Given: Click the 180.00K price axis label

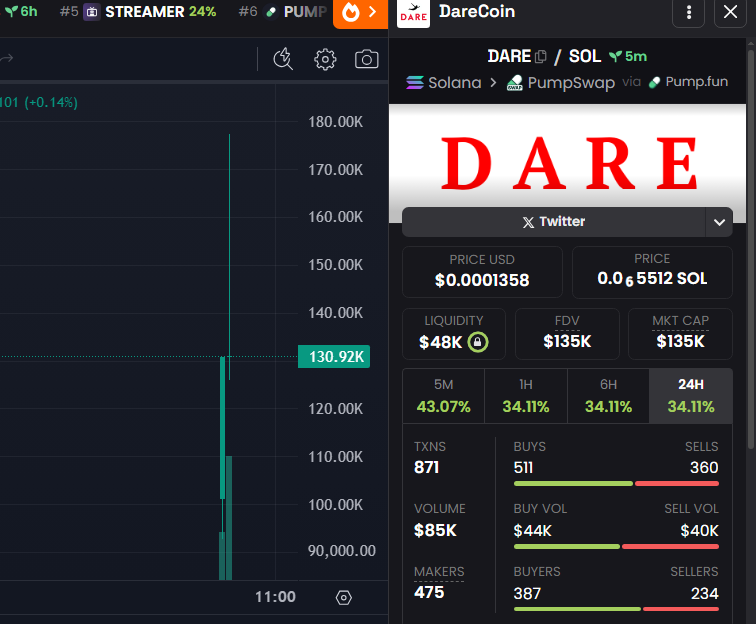Looking at the screenshot, I should click(x=336, y=122).
